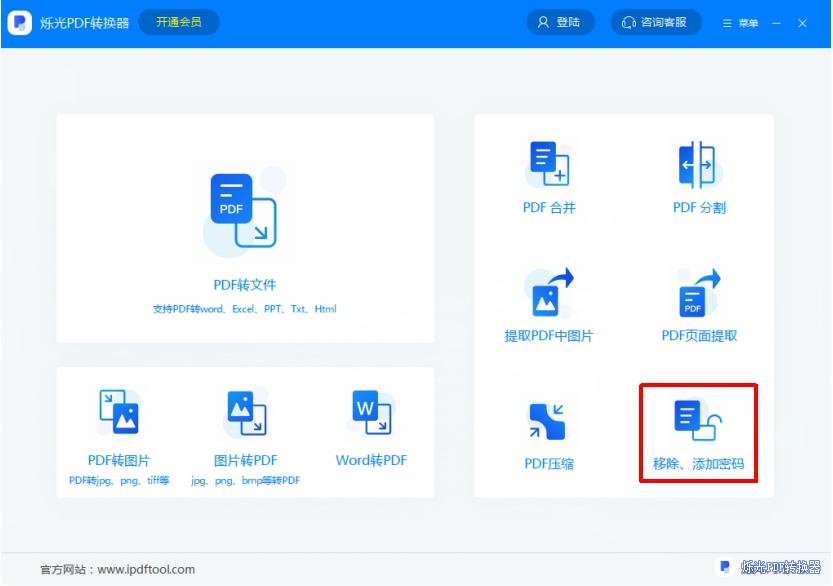Click the 移除、添加密码 label
Viewport: 833px width, 586px height.
(x=699, y=464)
